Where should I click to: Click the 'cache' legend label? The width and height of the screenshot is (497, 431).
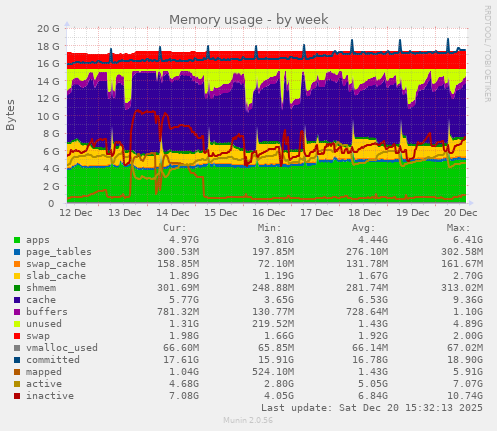pyautogui.click(x=41, y=300)
